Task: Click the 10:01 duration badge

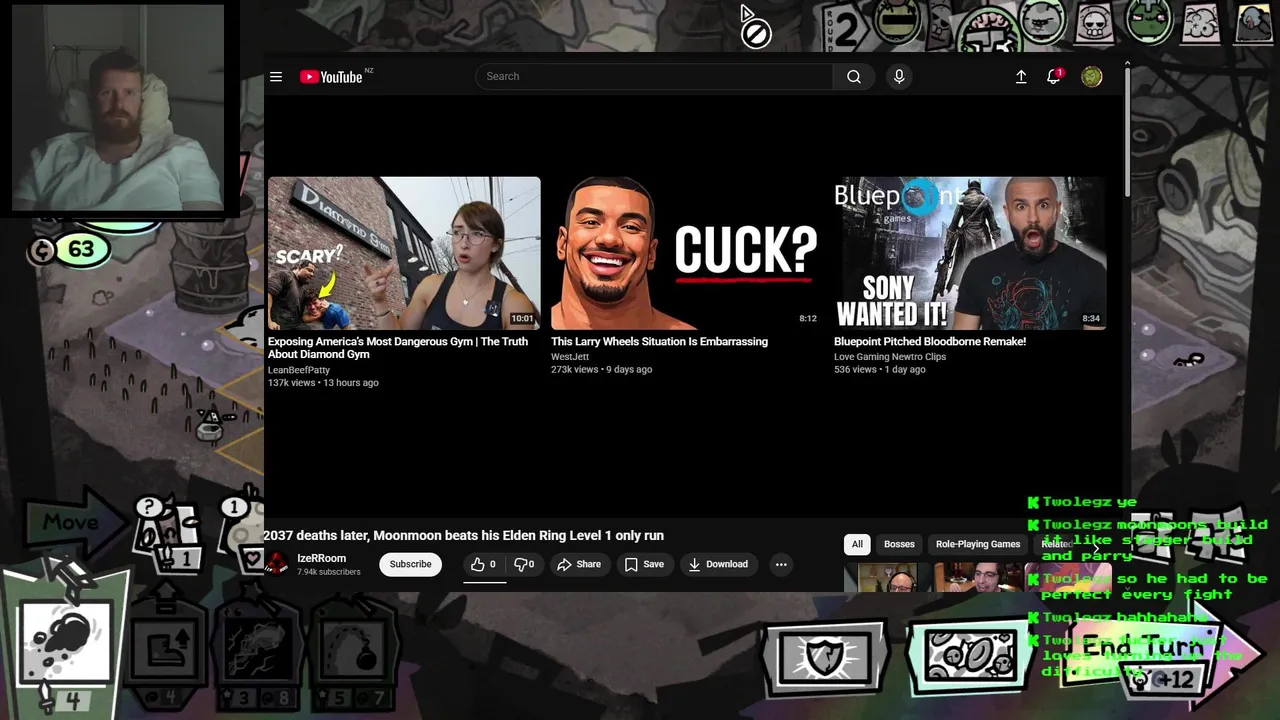Action: point(522,319)
